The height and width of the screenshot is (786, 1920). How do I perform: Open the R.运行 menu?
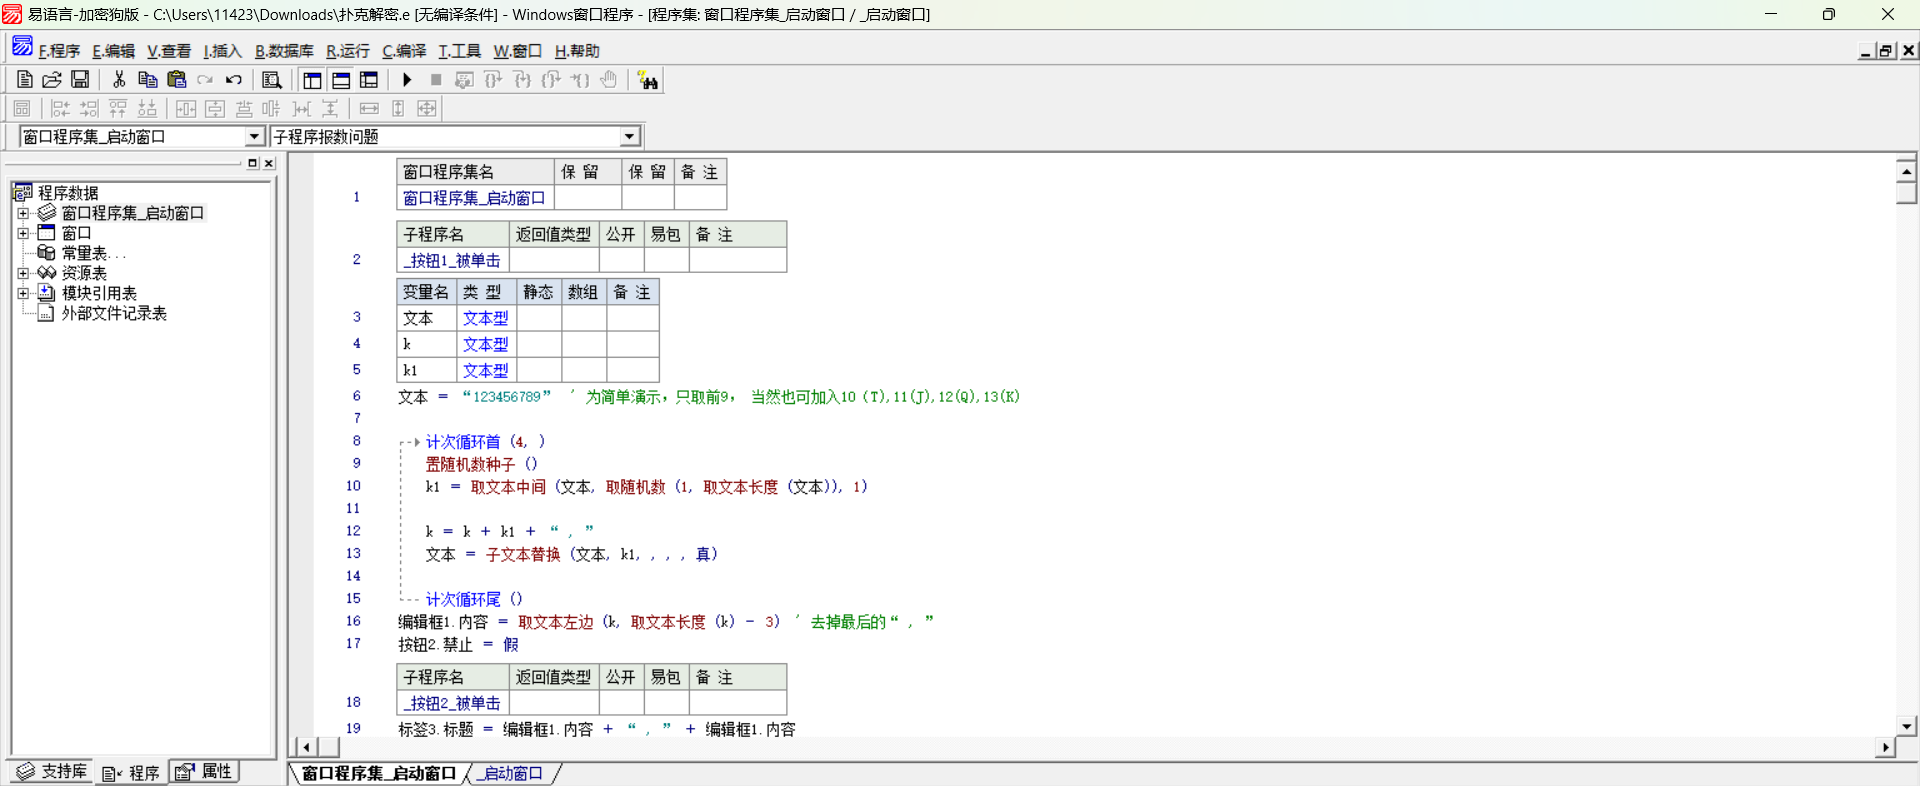pyautogui.click(x=348, y=51)
